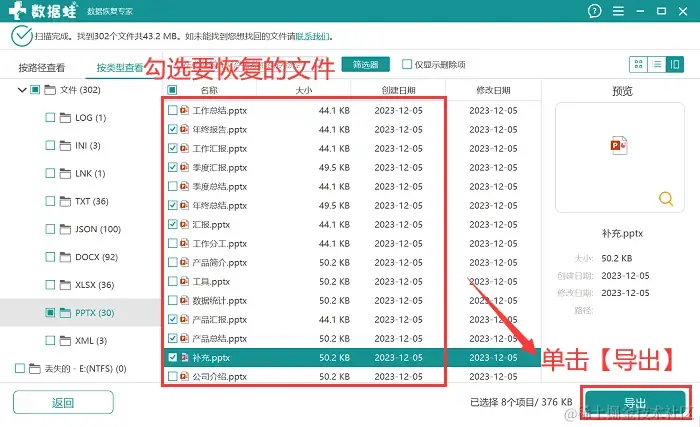This screenshot has width=700, height=427.
Task: Select the XML (3) tree item
Action: (91, 341)
